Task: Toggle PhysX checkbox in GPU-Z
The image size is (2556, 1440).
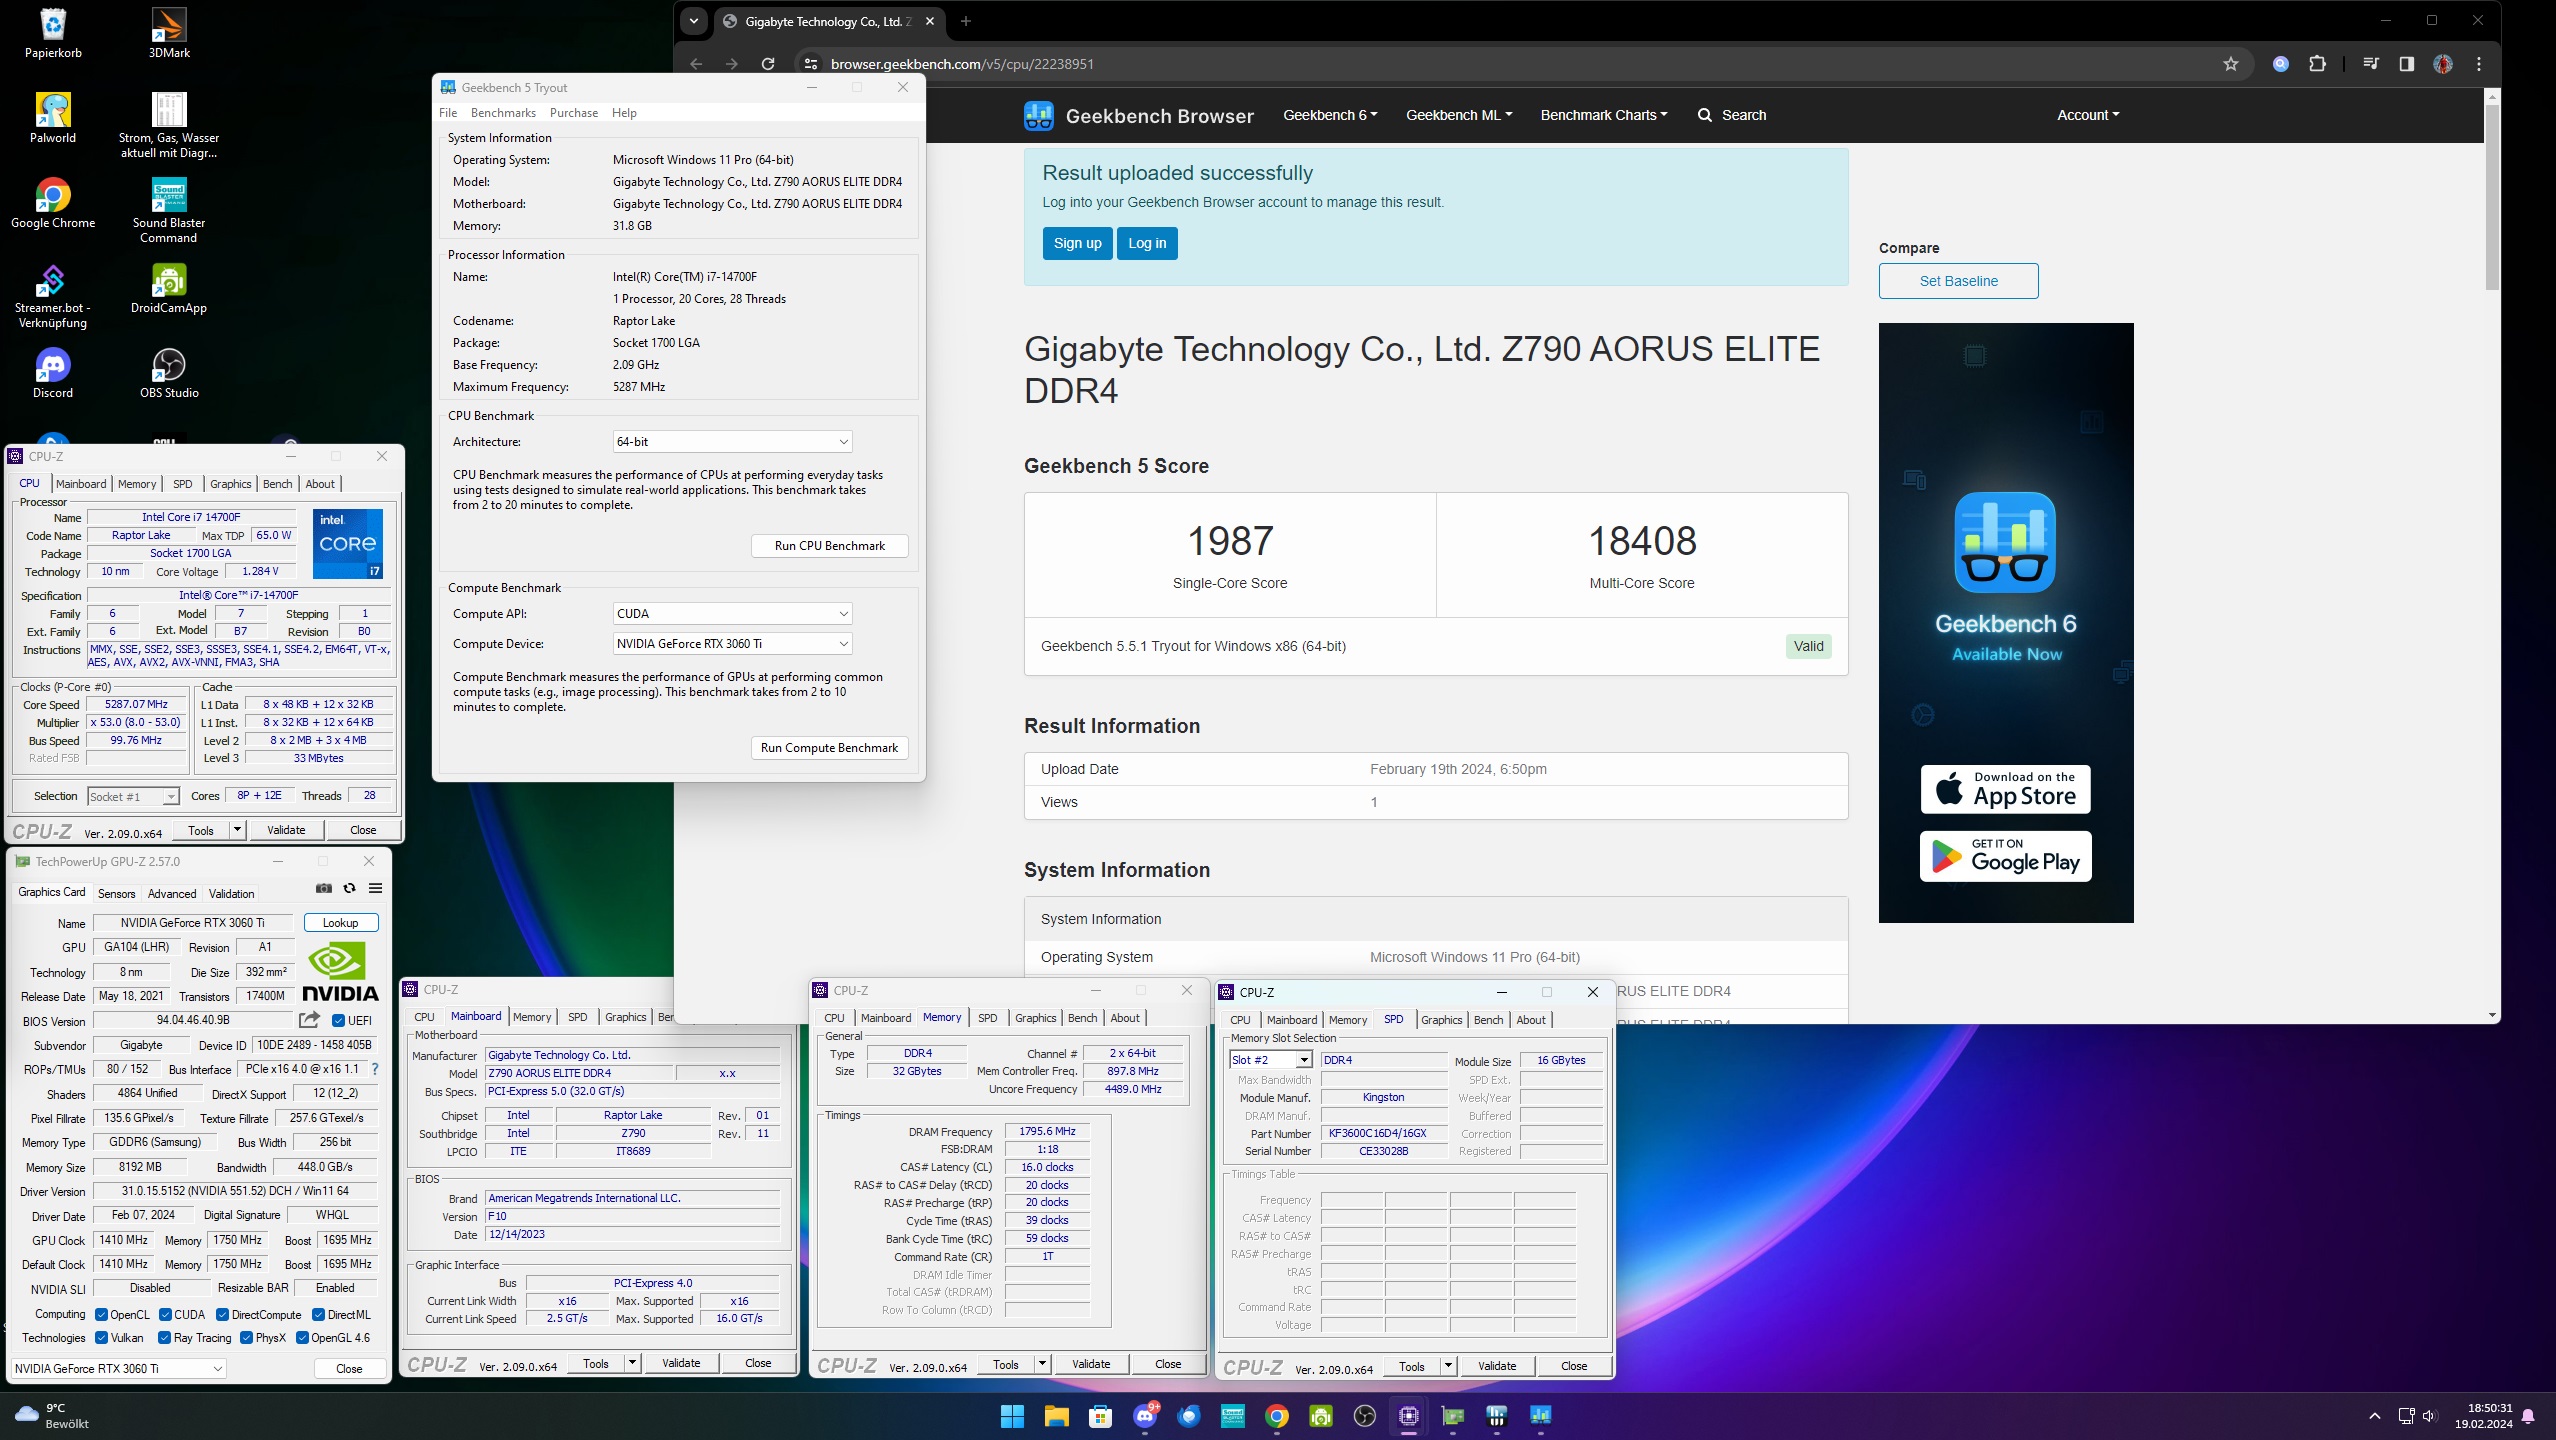Action: coord(246,1338)
